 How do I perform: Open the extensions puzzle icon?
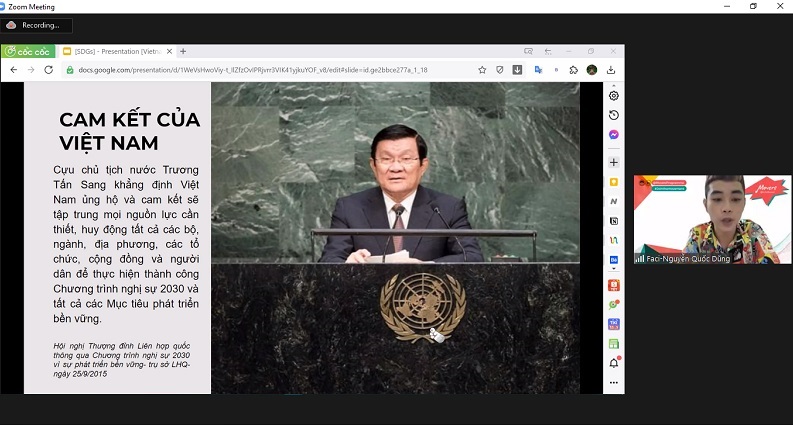click(573, 70)
